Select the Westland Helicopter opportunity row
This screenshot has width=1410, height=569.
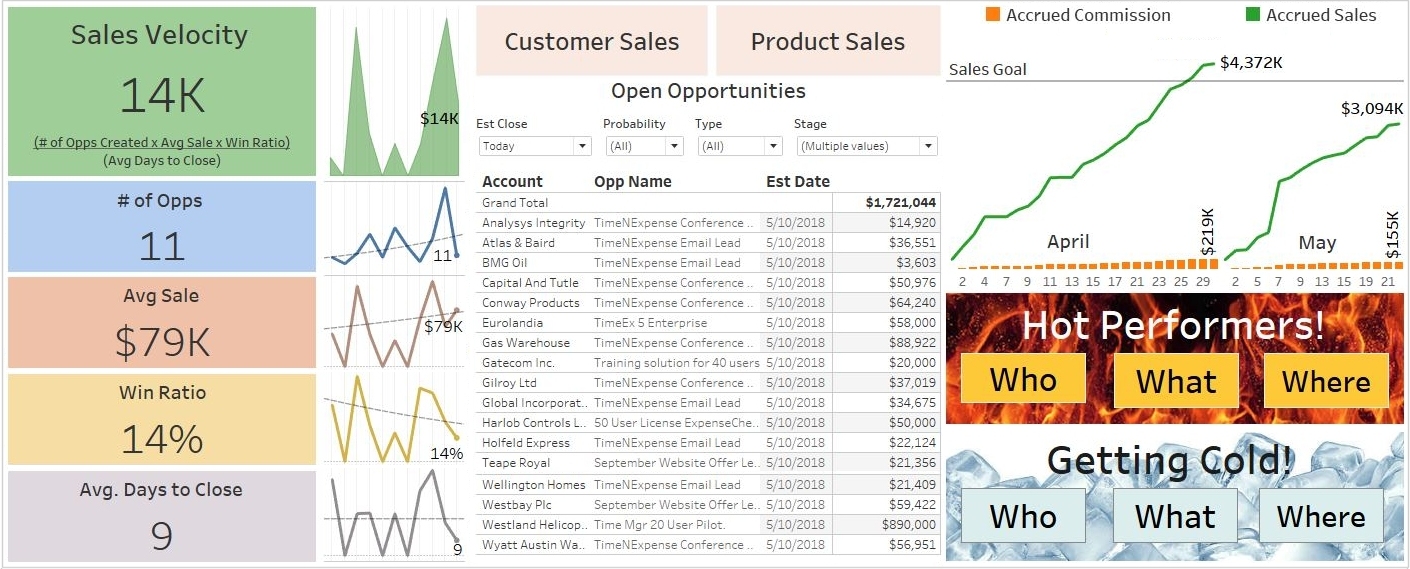[x=709, y=524]
